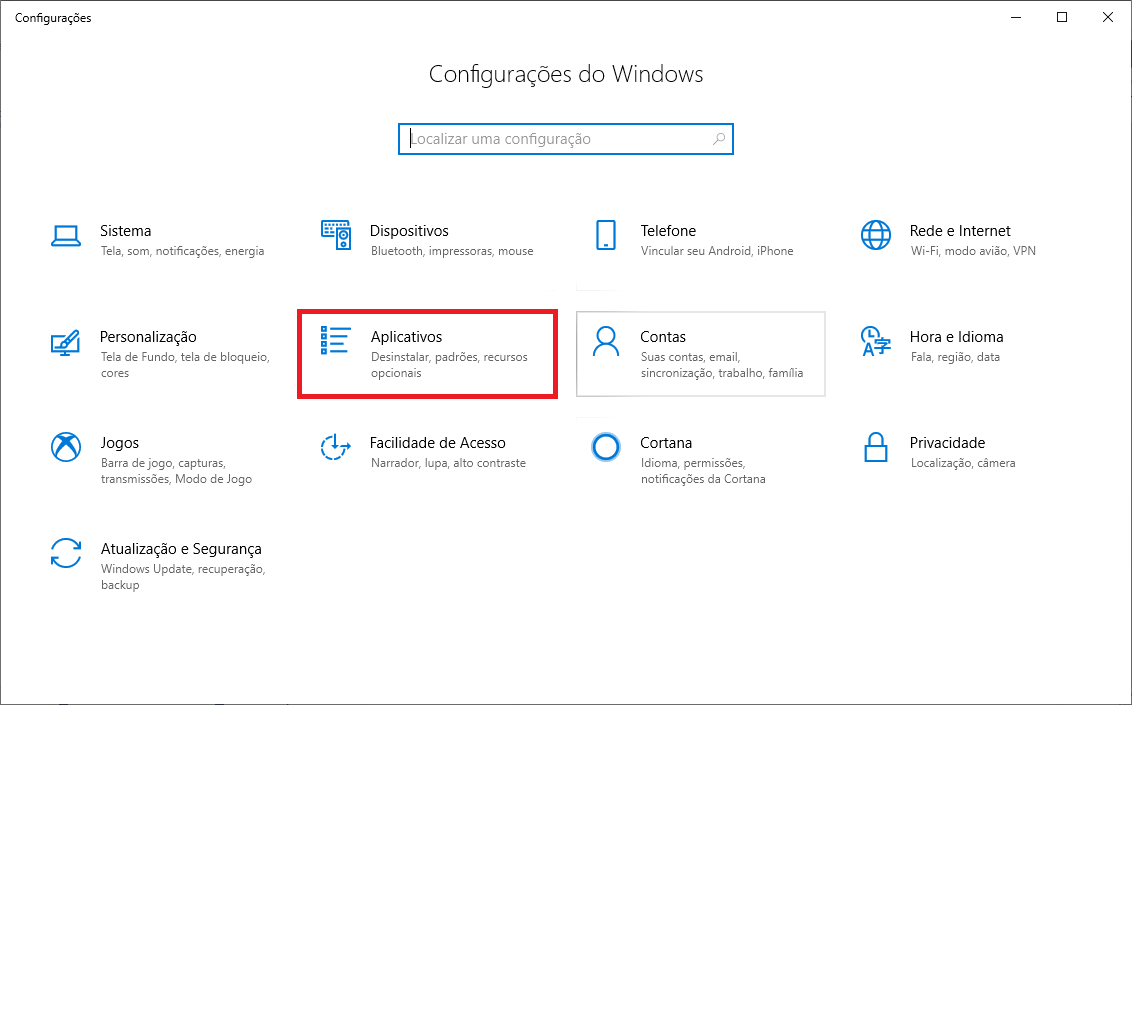
Task: Focus the 'Localizar uma configuração' search field
Action: [x=560, y=139]
